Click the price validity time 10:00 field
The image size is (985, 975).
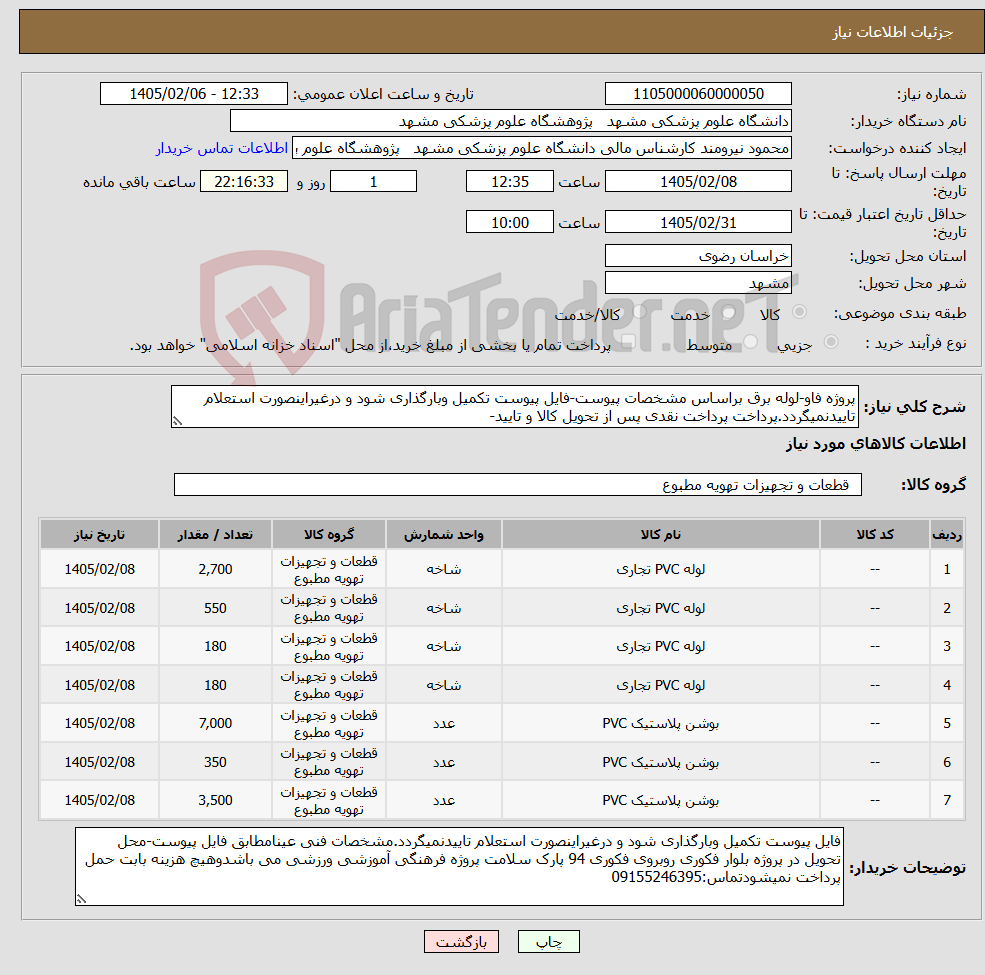(509, 222)
